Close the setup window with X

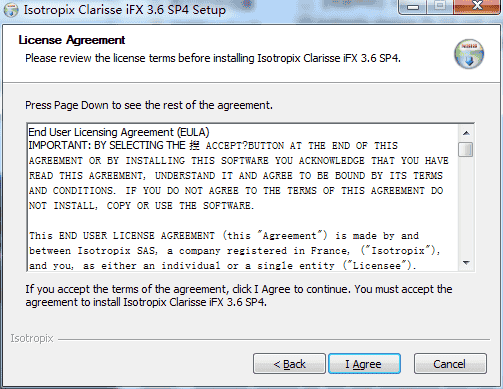[477, 6]
